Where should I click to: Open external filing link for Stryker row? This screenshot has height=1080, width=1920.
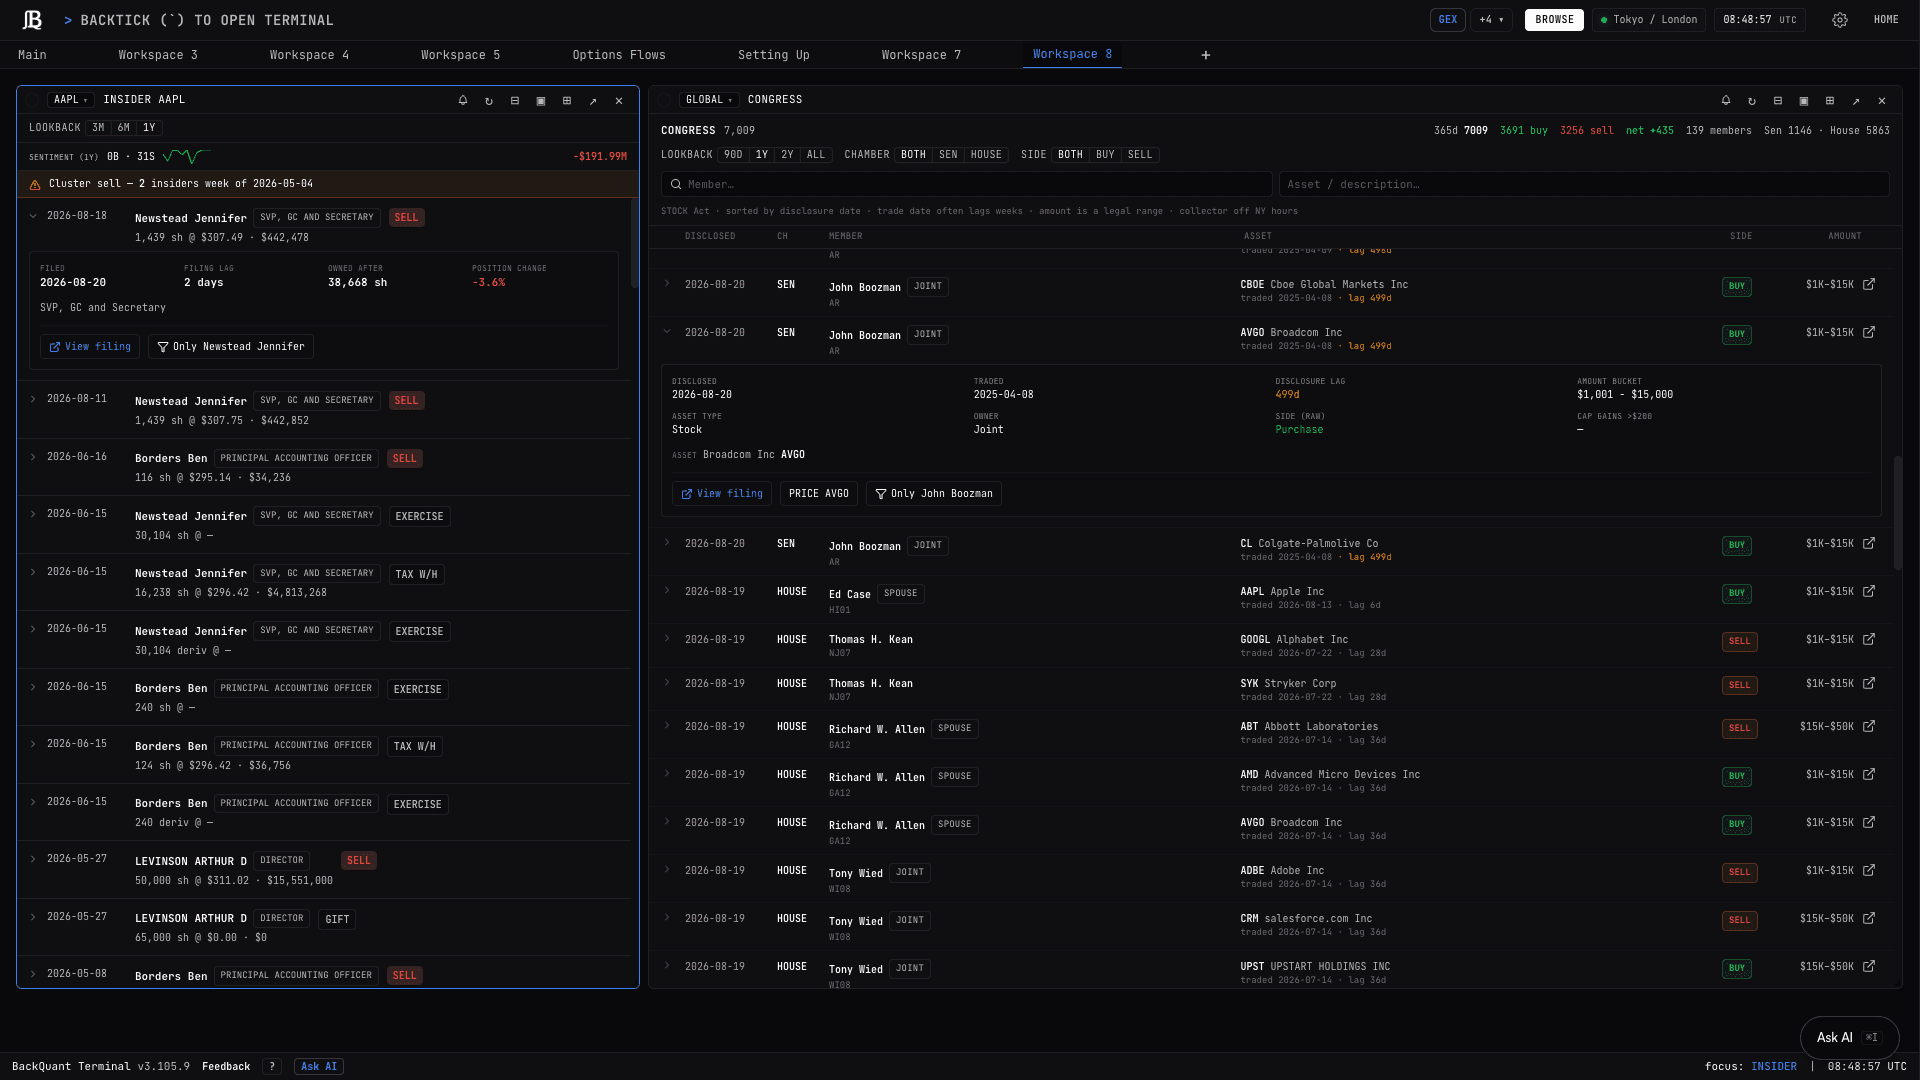(1869, 684)
